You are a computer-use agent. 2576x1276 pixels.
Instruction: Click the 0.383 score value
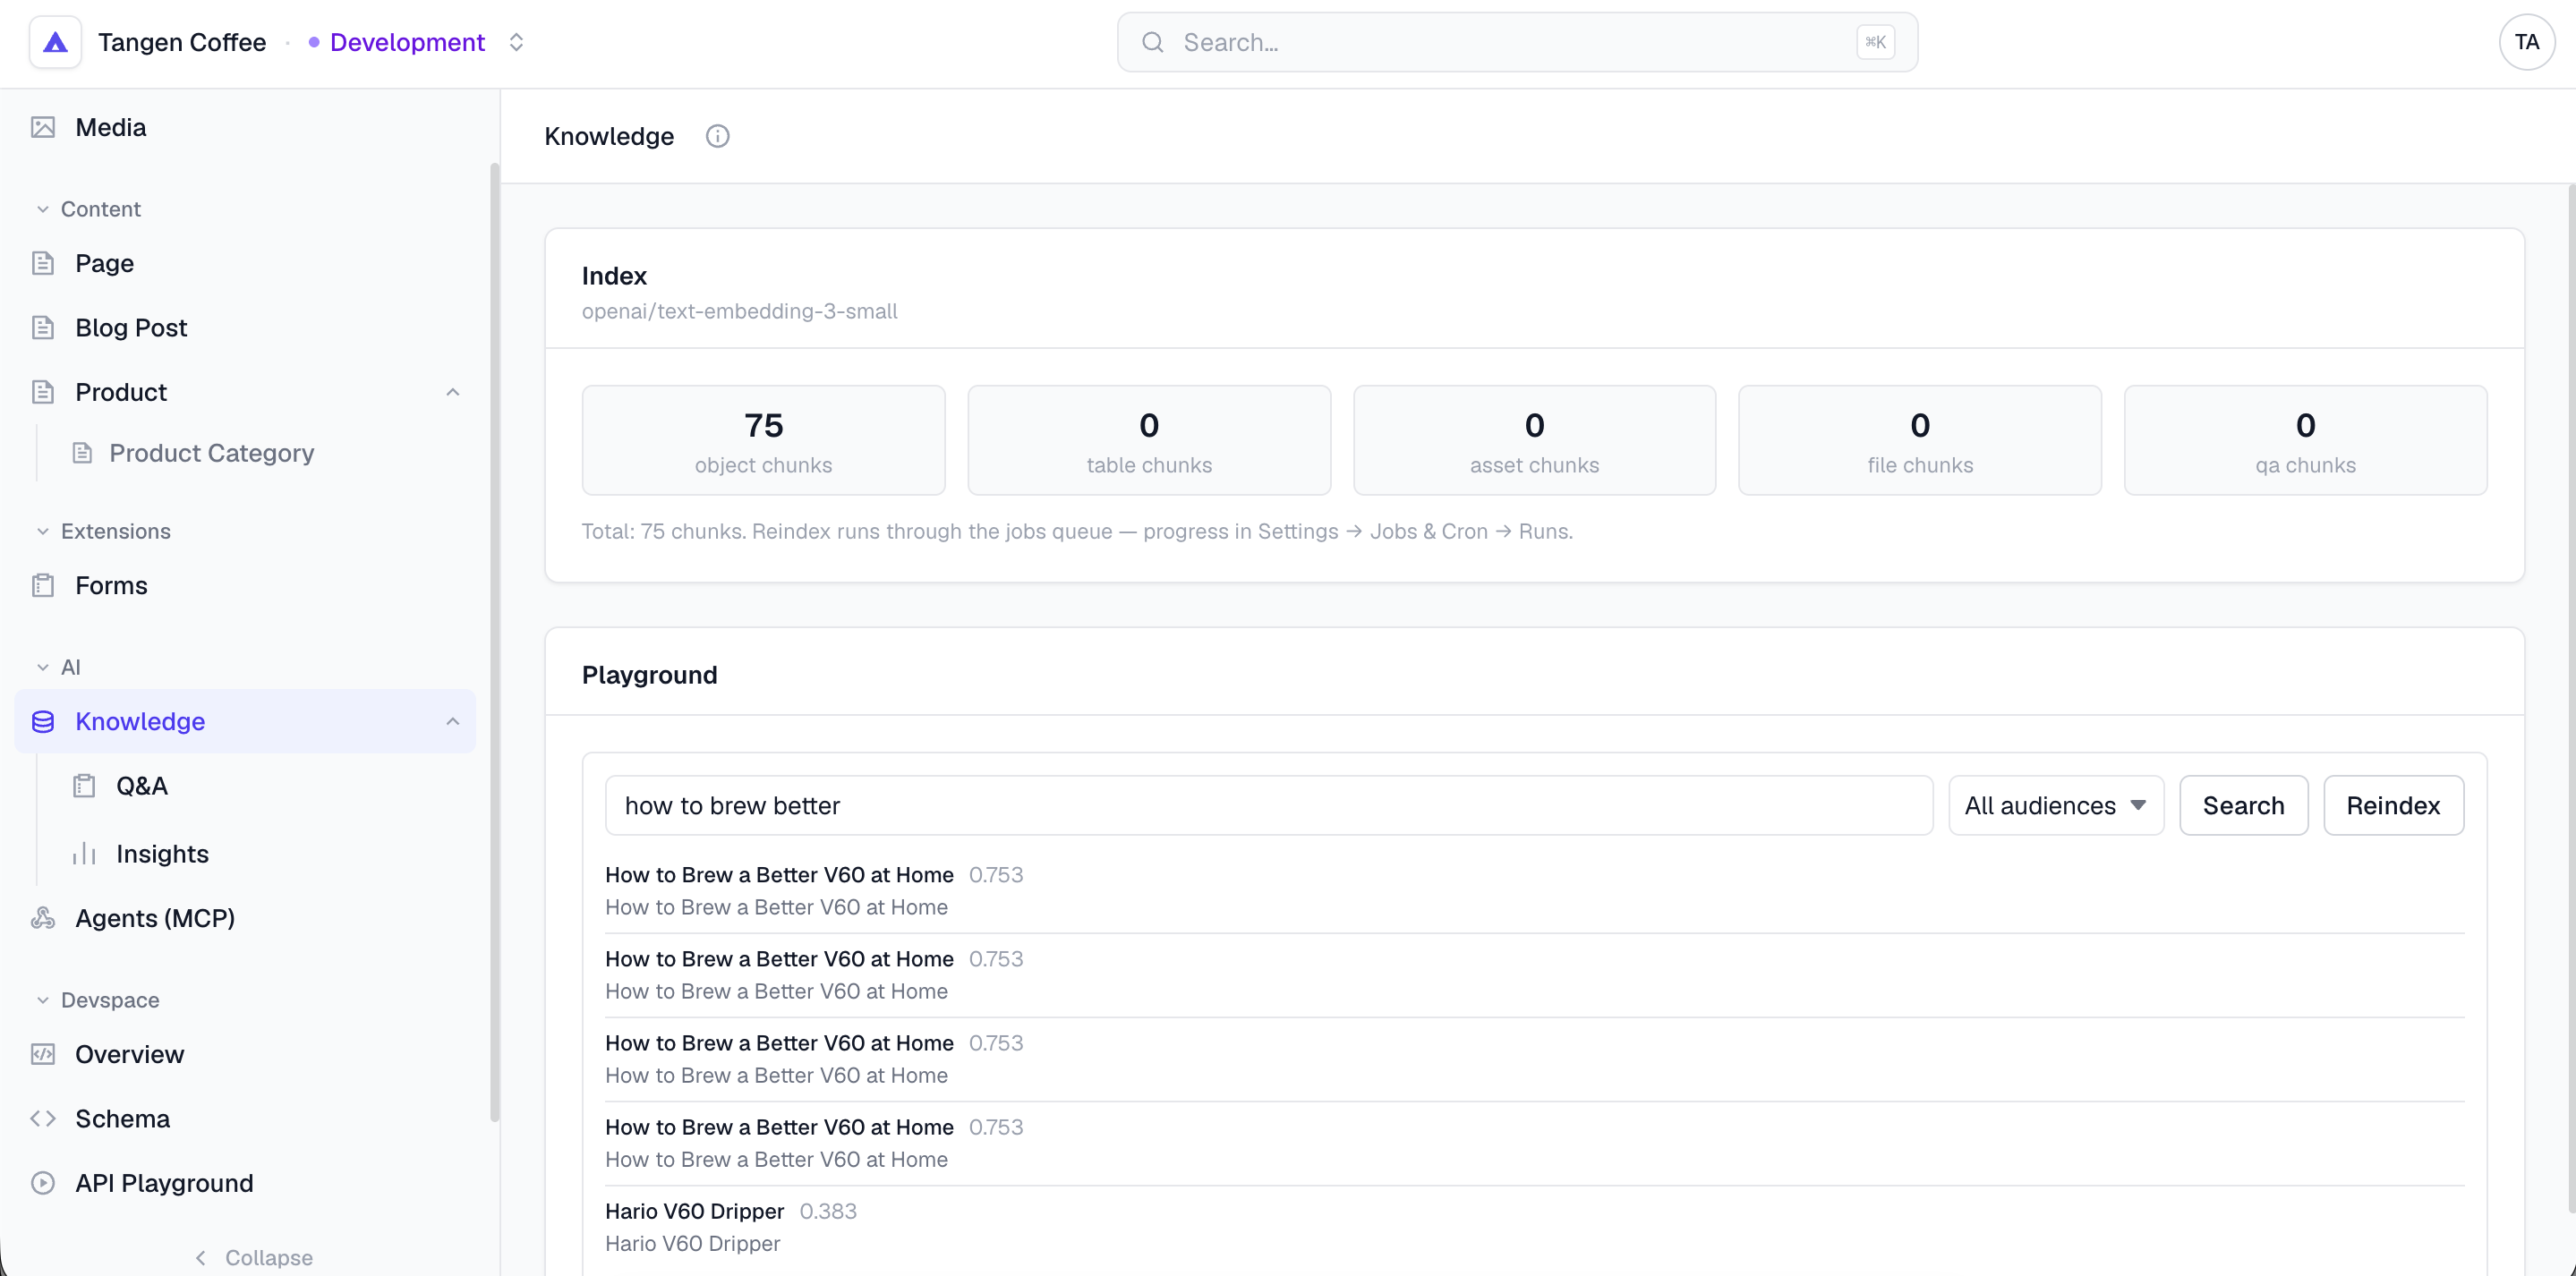[828, 1211]
